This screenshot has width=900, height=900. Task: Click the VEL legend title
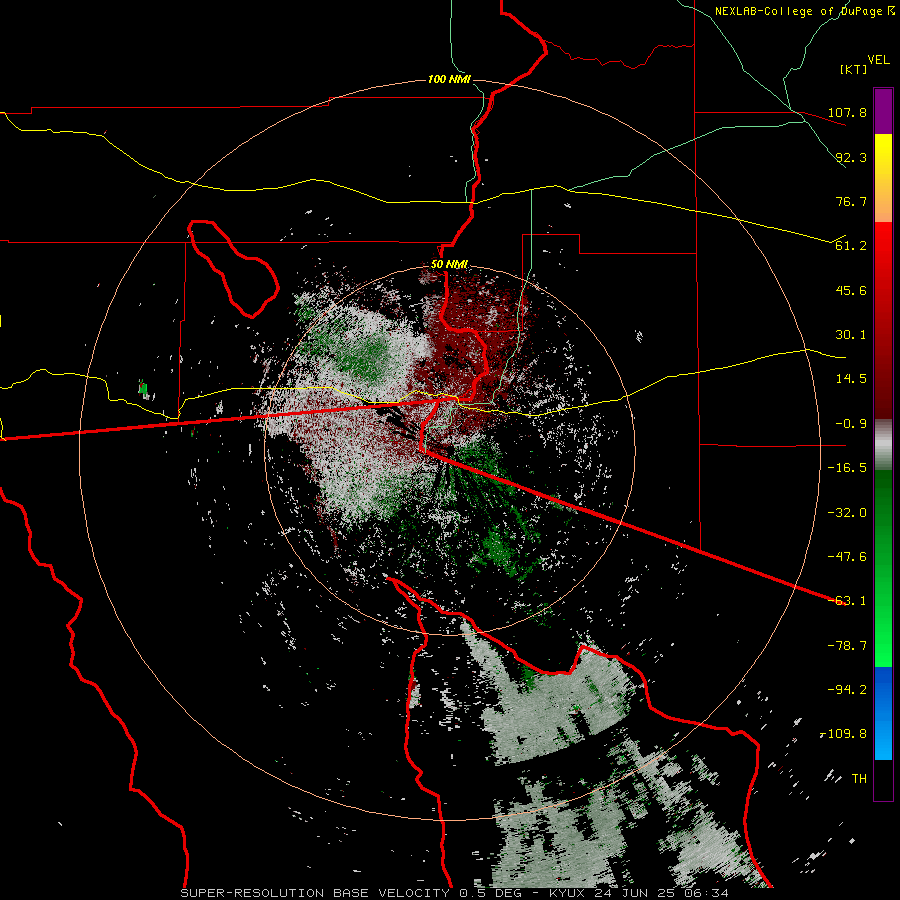pos(878,60)
